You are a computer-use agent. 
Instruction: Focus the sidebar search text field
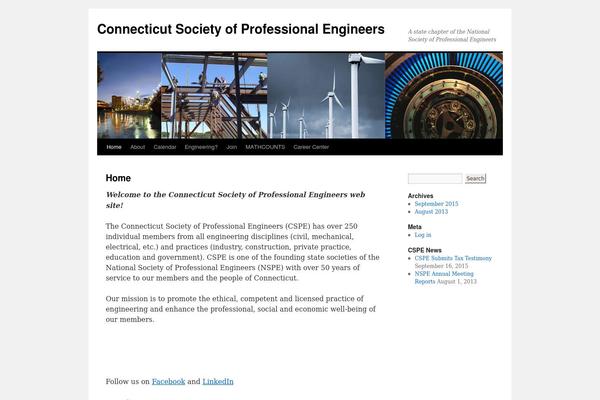coord(435,178)
